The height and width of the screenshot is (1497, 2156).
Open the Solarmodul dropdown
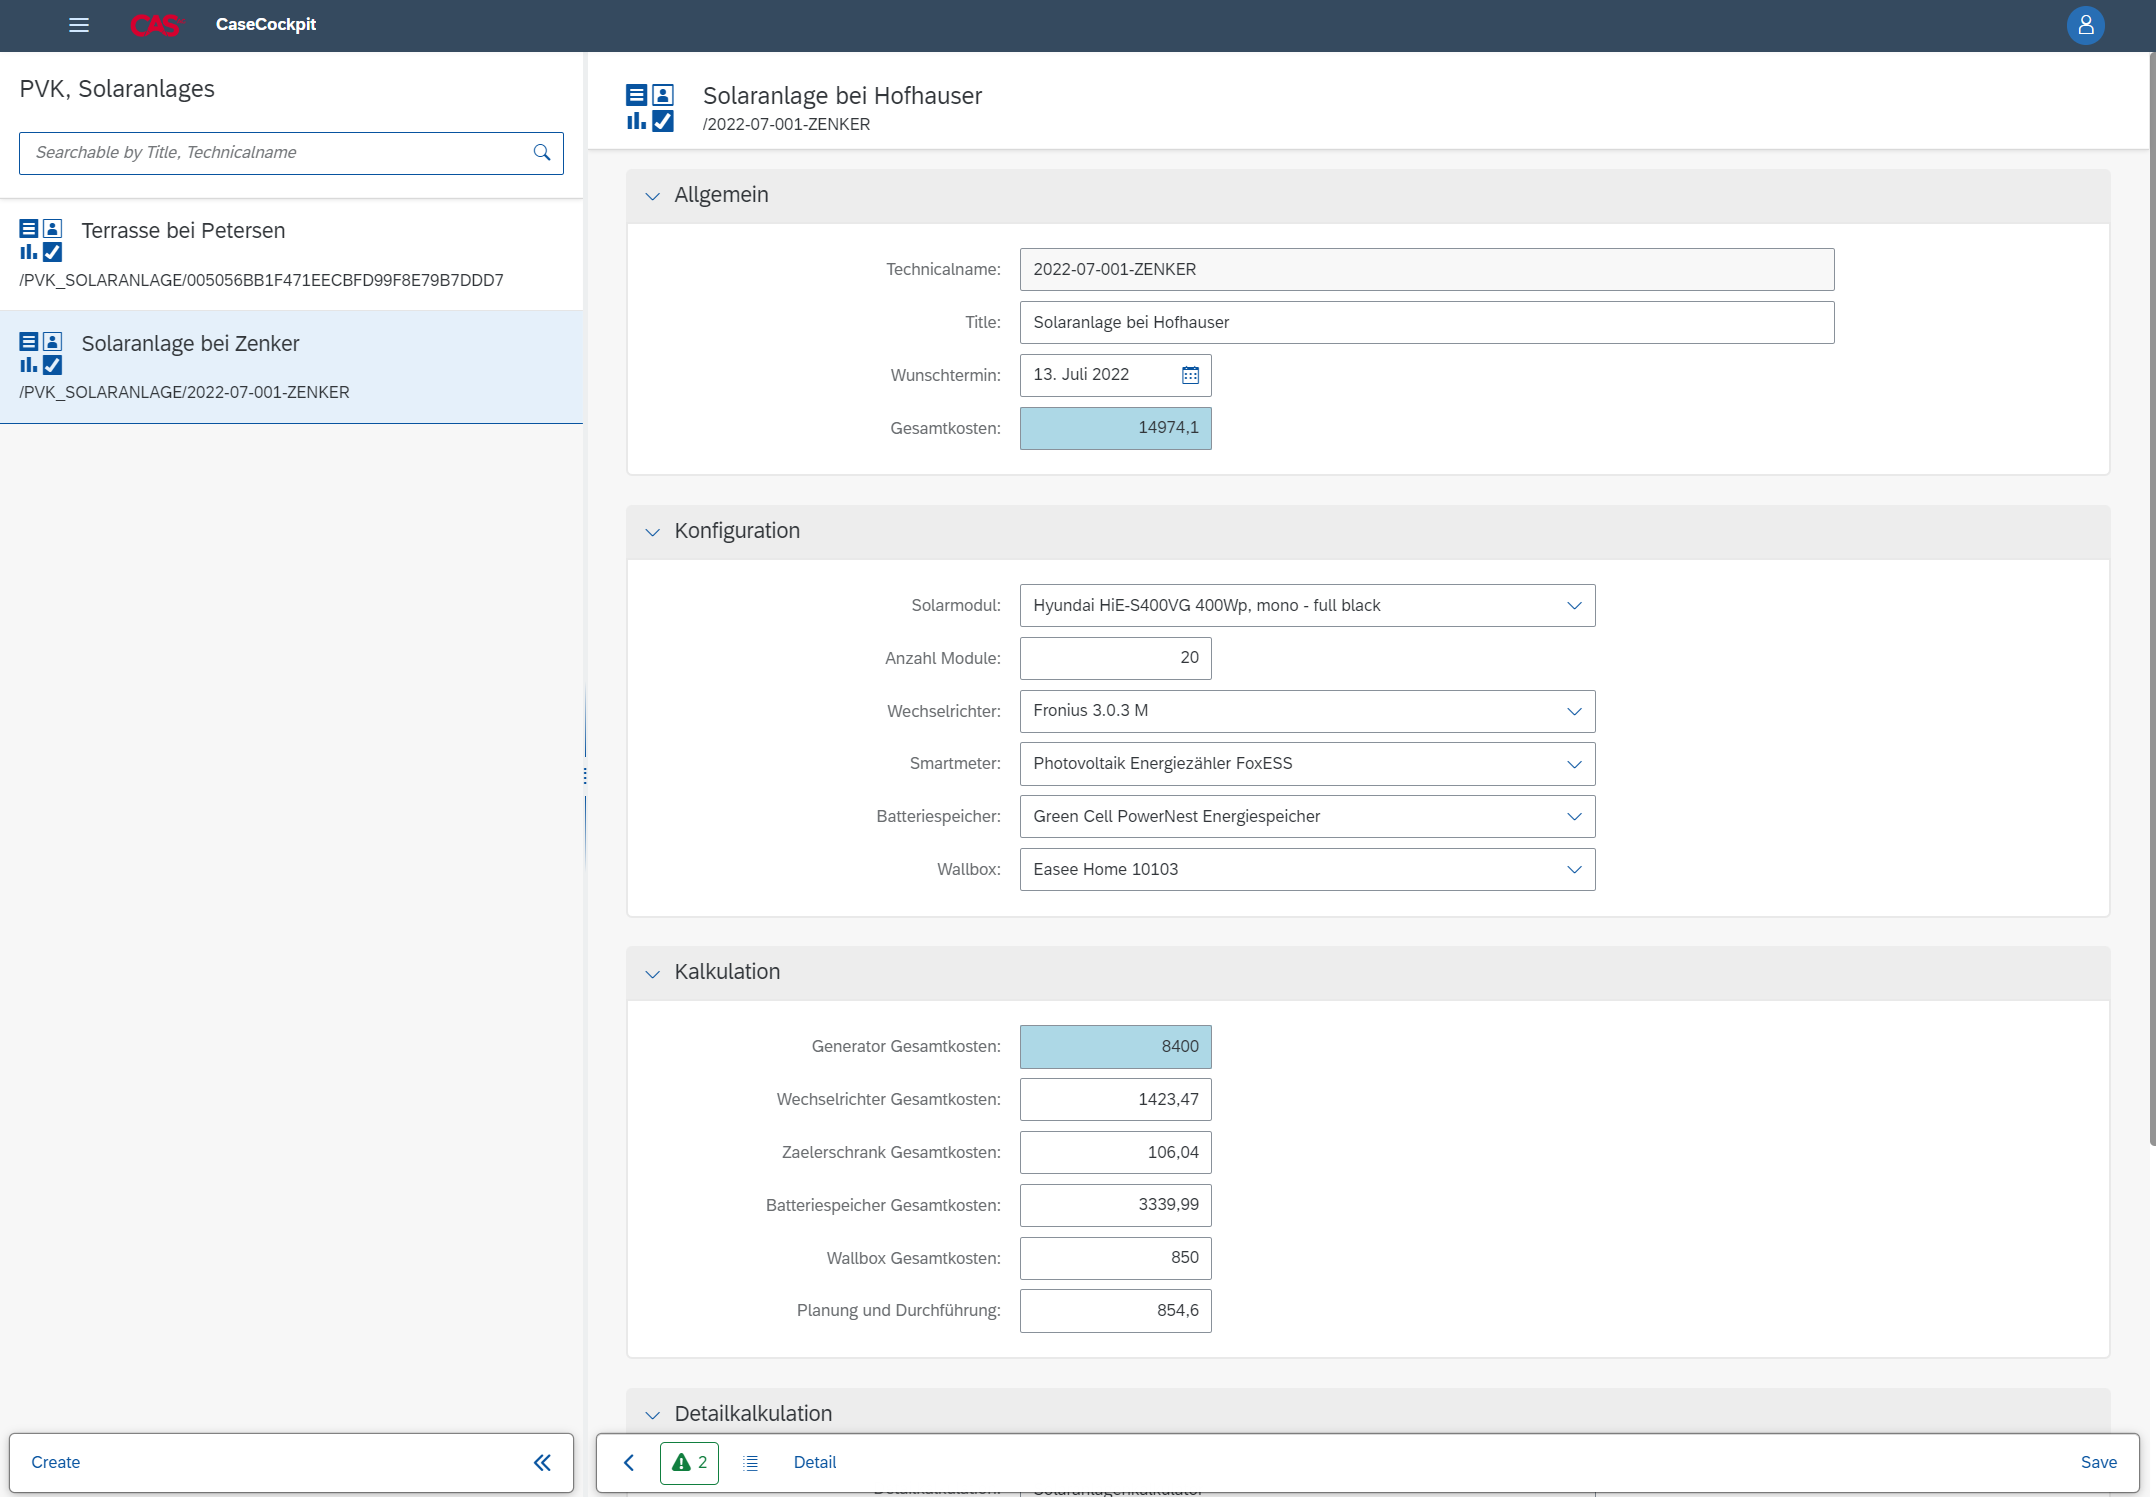pyautogui.click(x=1574, y=606)
